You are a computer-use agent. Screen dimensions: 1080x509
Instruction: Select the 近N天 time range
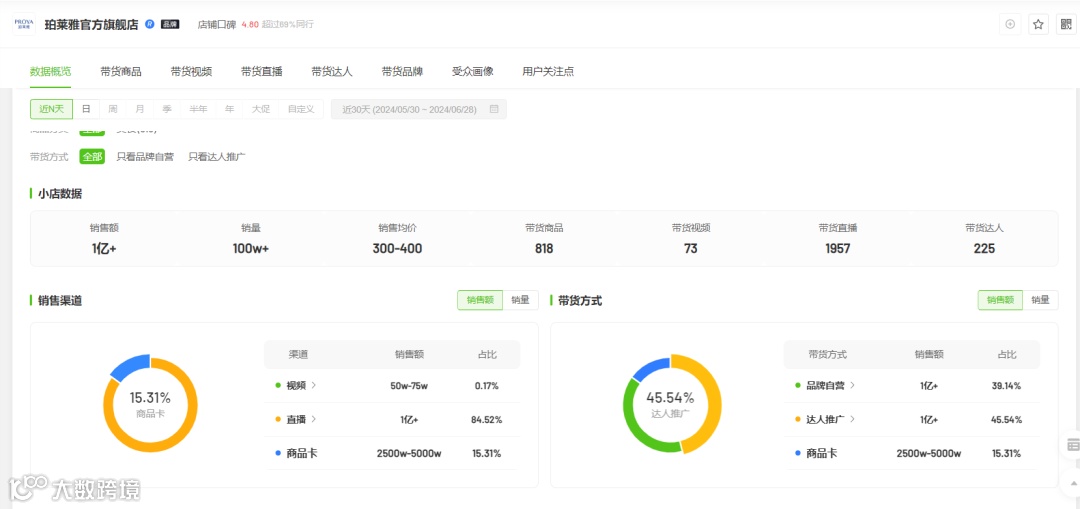(51, 109)
